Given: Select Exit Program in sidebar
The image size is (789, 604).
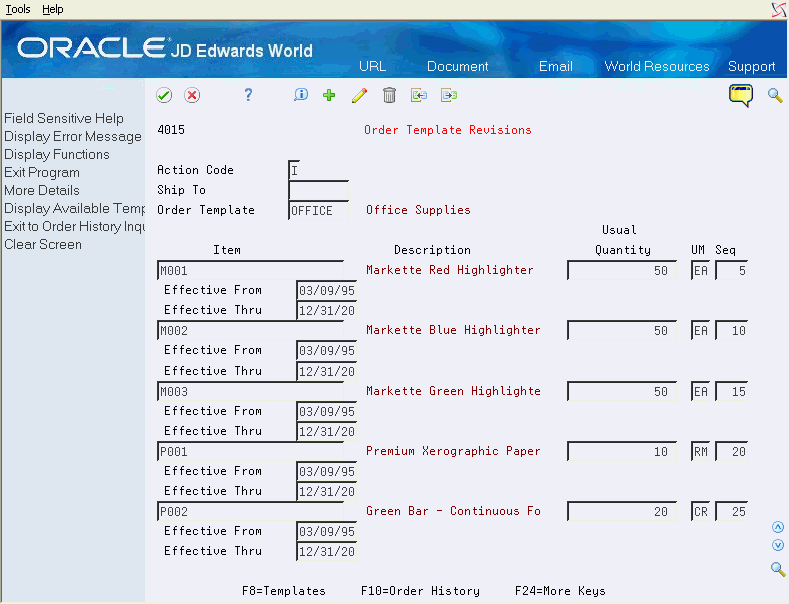Looking at the screenshot, I should [x=42, y=173].
